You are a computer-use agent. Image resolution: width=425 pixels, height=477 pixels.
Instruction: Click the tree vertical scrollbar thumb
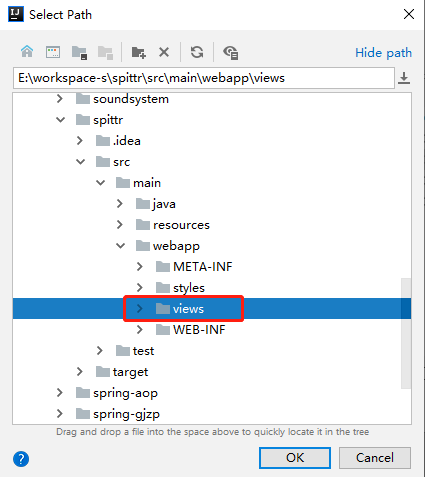406,333
